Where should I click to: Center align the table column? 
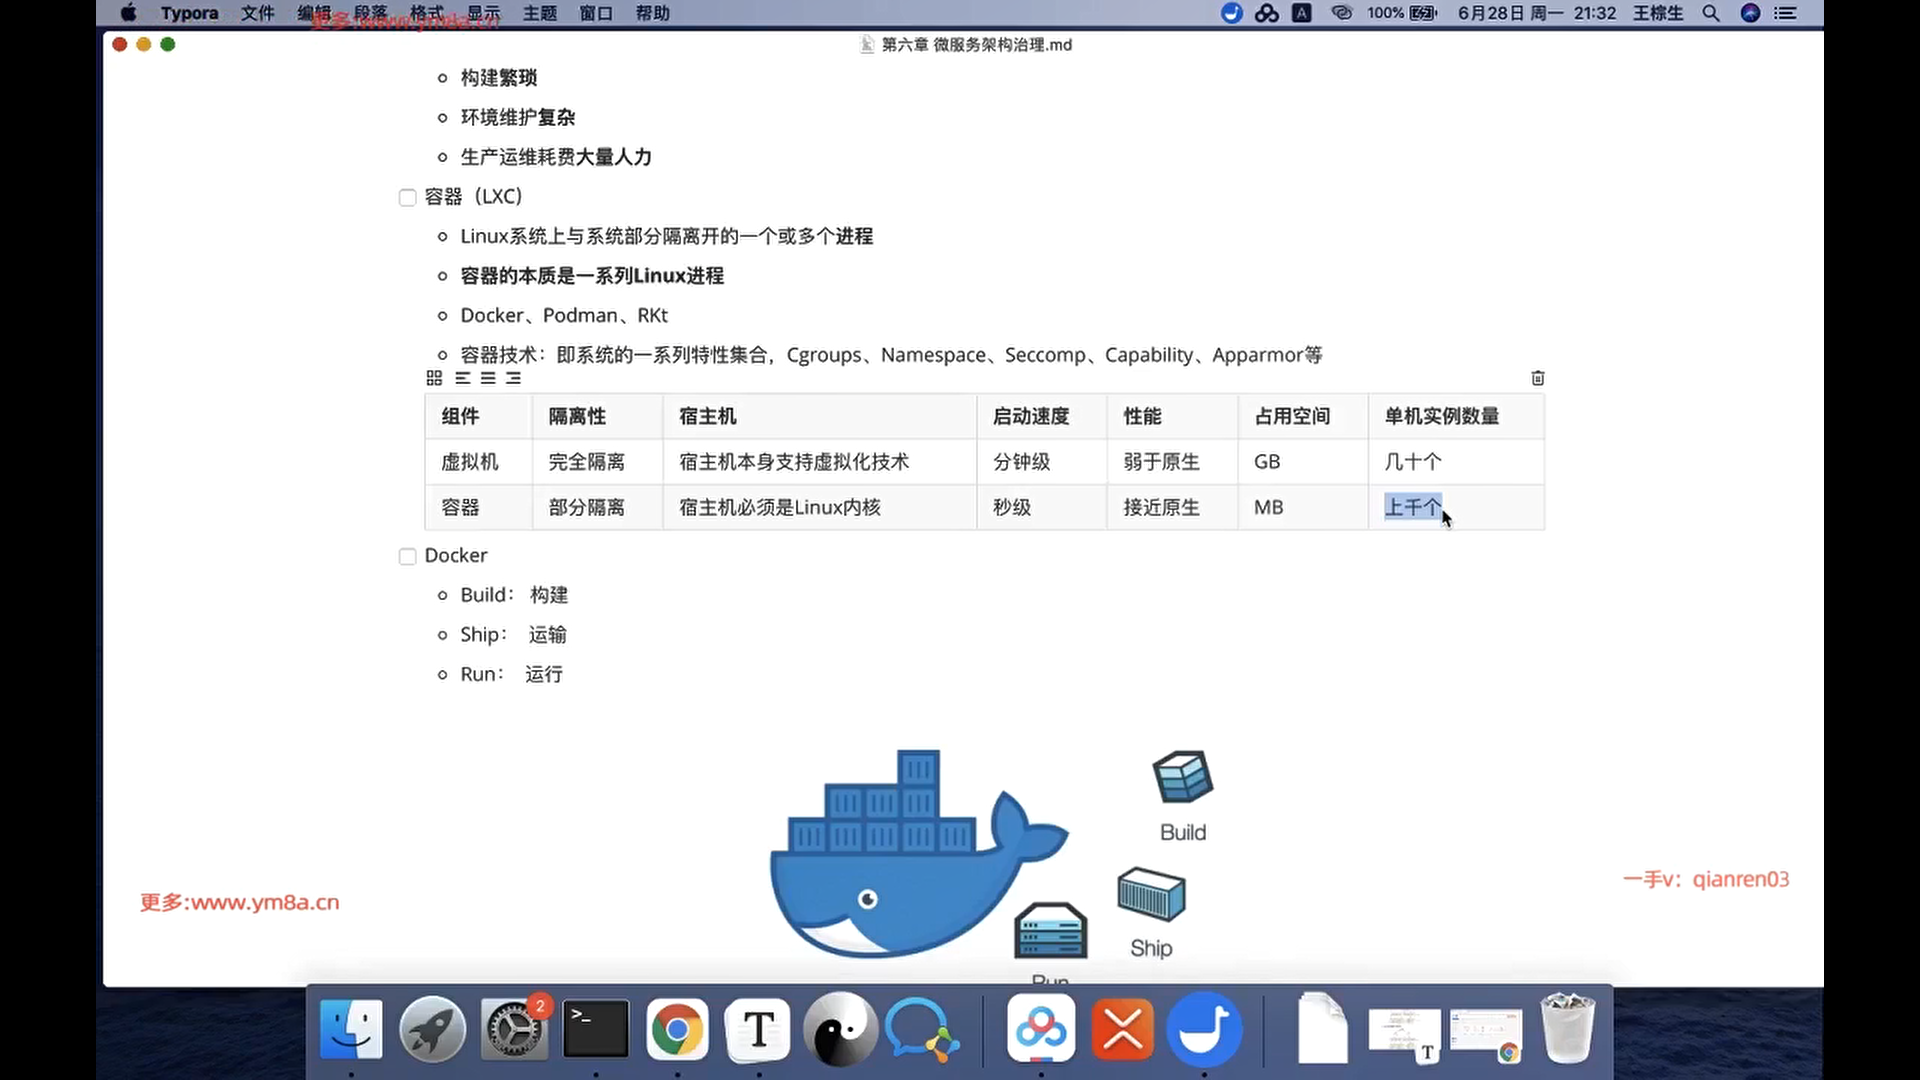tap(488, 378)
